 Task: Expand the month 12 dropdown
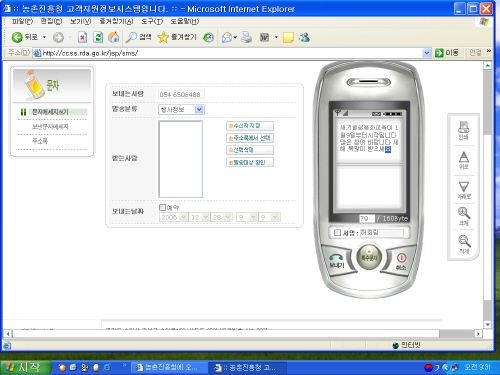[199, 217]
